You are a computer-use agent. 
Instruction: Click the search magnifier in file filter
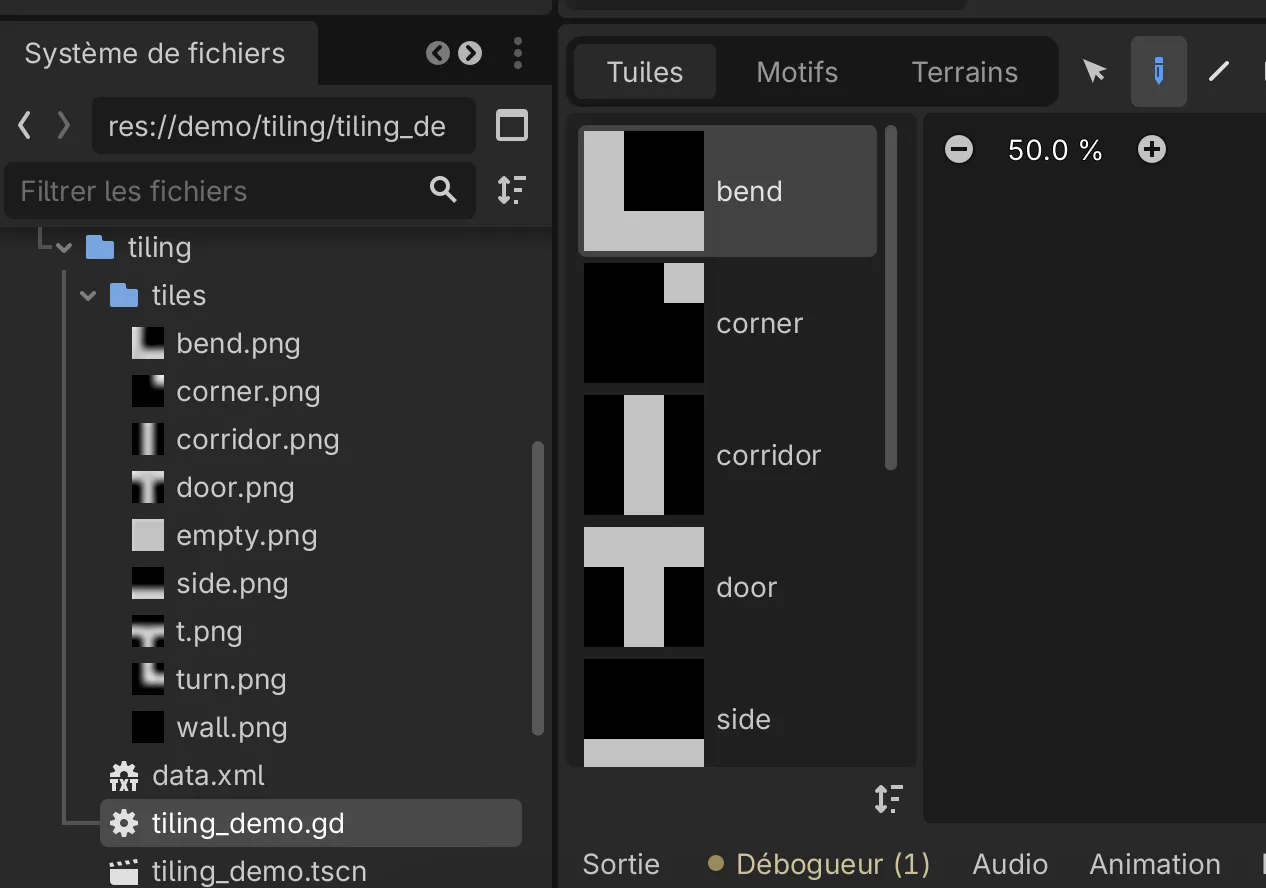click(443, 190)
